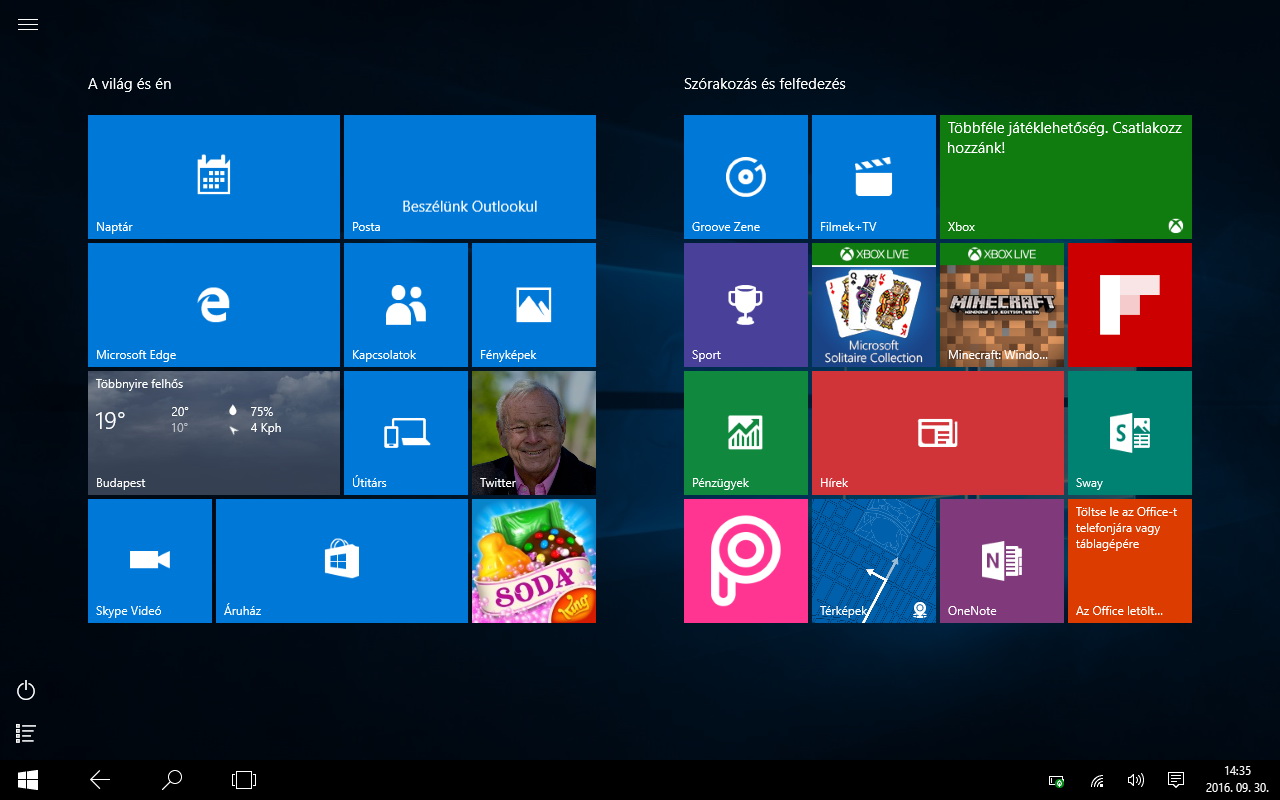Open the power options button
Viewport: 1280px width, 800px height.
click(27, 690)
